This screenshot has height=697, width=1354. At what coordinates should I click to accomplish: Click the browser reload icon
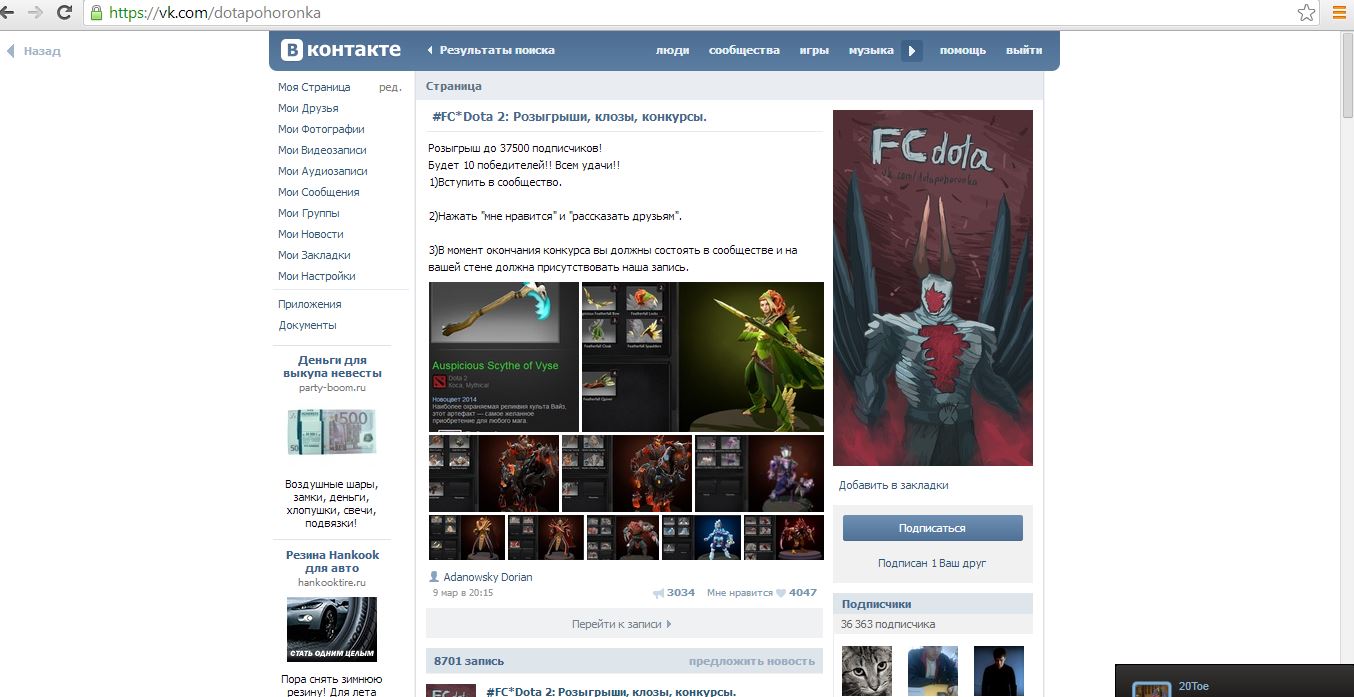click(x=65, y=13)
